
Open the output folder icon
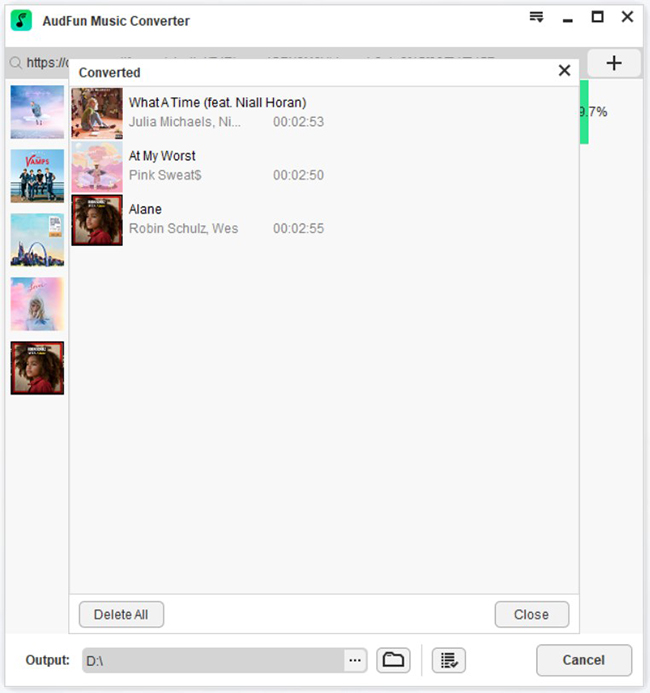click(393, 660)
